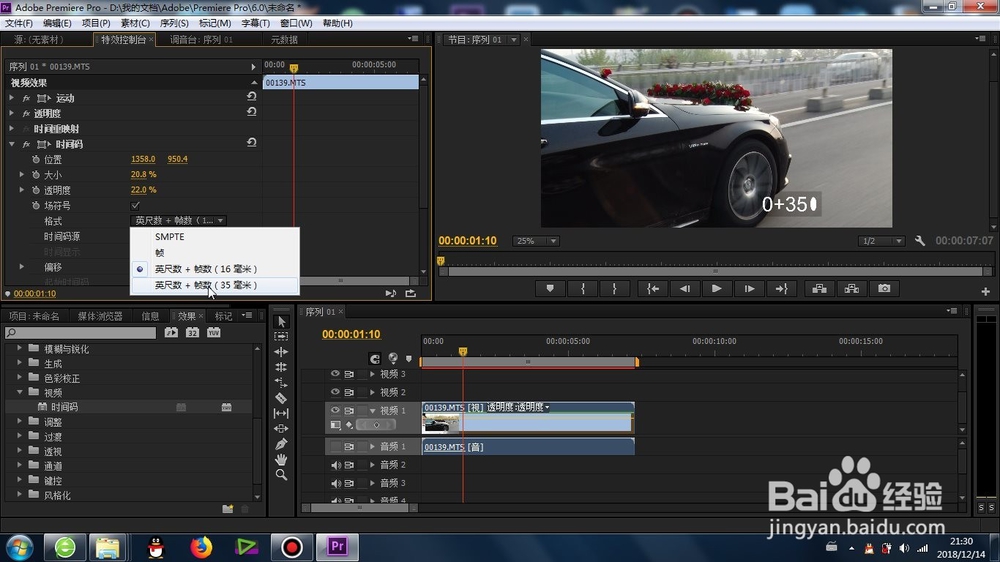This screenshot has height=562, width=1000.
Task: Open the button editor plus icon
Action: 985,292
